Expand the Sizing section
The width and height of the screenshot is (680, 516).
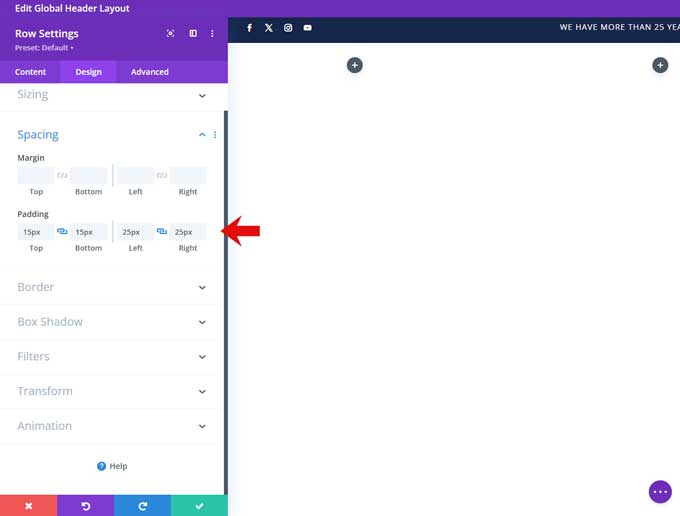[x=202, y=96]
